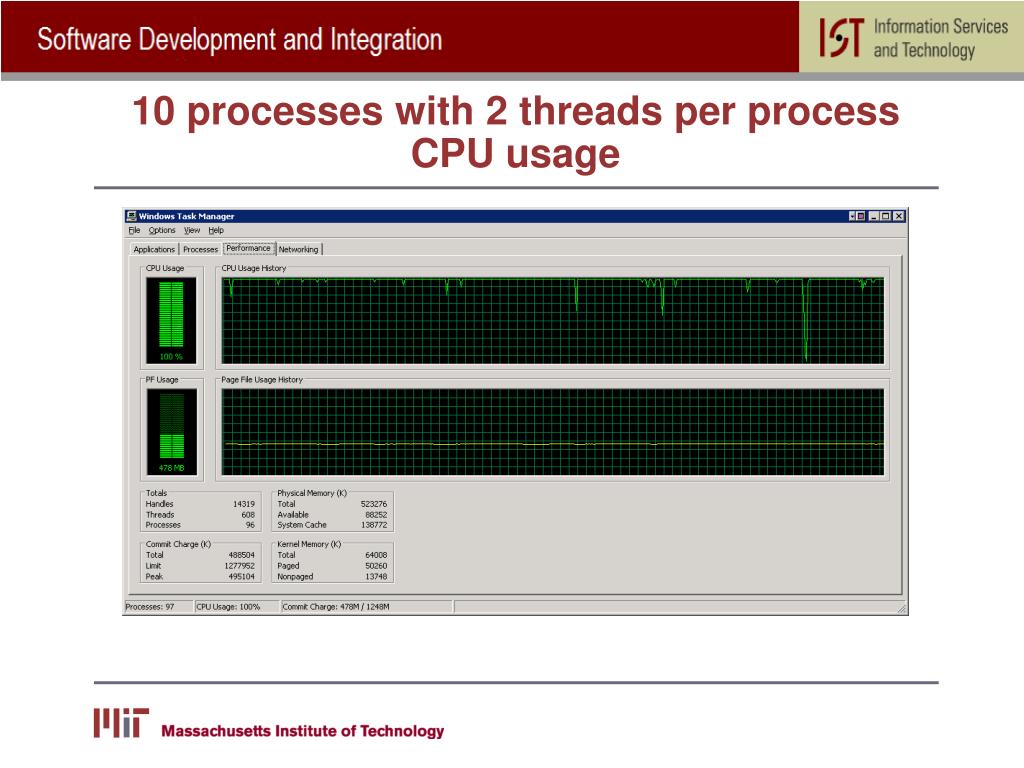Click the Handles value 14319
Viewport: 1024px width, 768px height.
[x=244, y=504]
